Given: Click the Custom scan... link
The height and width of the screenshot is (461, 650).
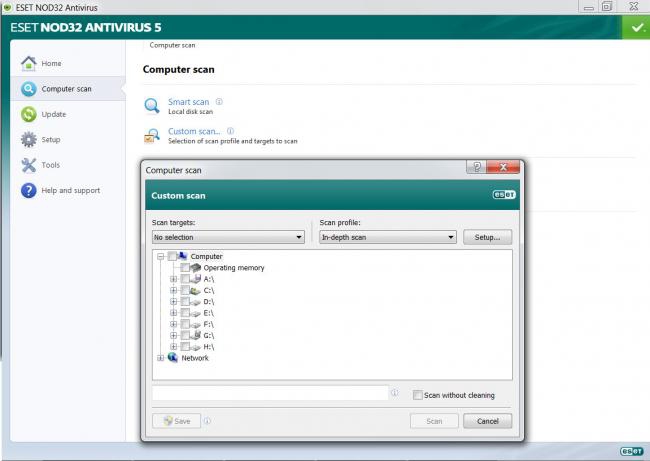Looking at the screenshot, I should (194, 131).
